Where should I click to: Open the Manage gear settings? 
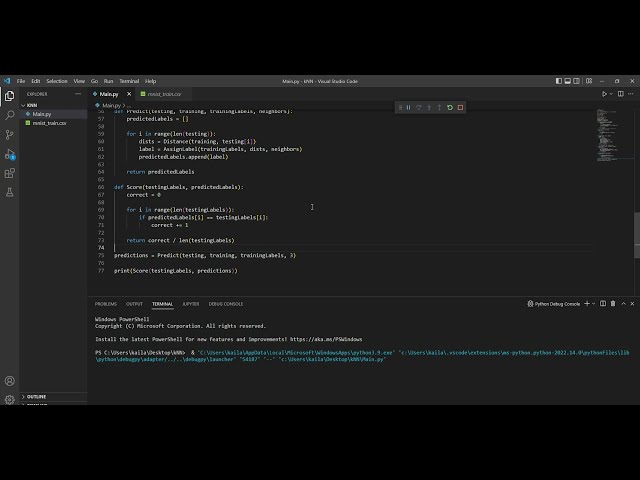pyautogui.click(x=9, y=400)
